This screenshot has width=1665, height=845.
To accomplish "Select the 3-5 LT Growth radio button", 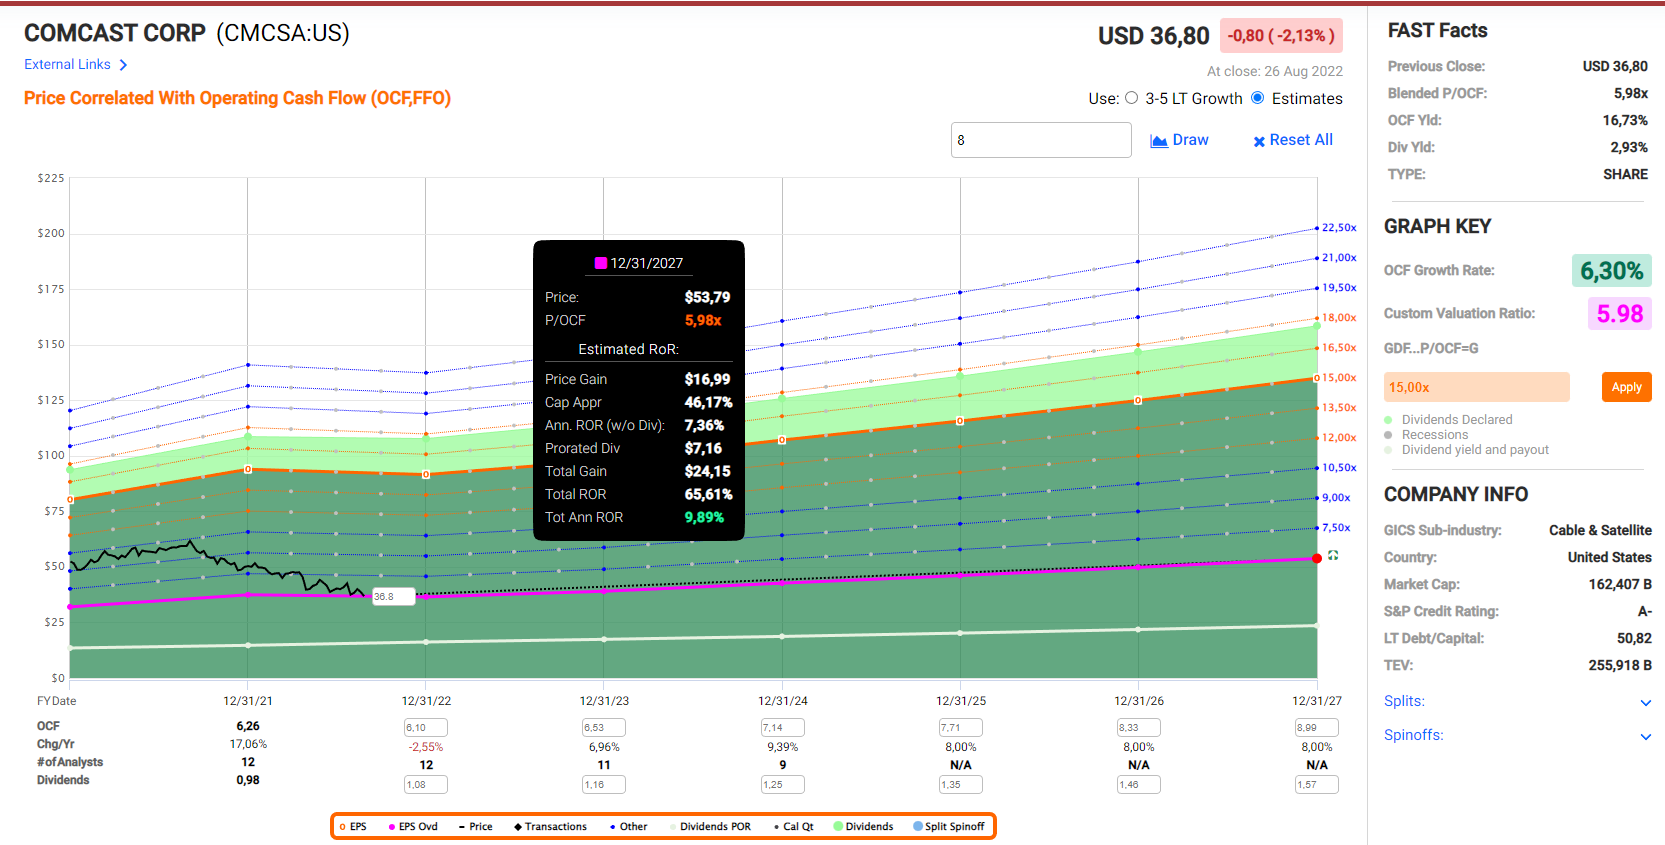I will [x=1131, y=98].
